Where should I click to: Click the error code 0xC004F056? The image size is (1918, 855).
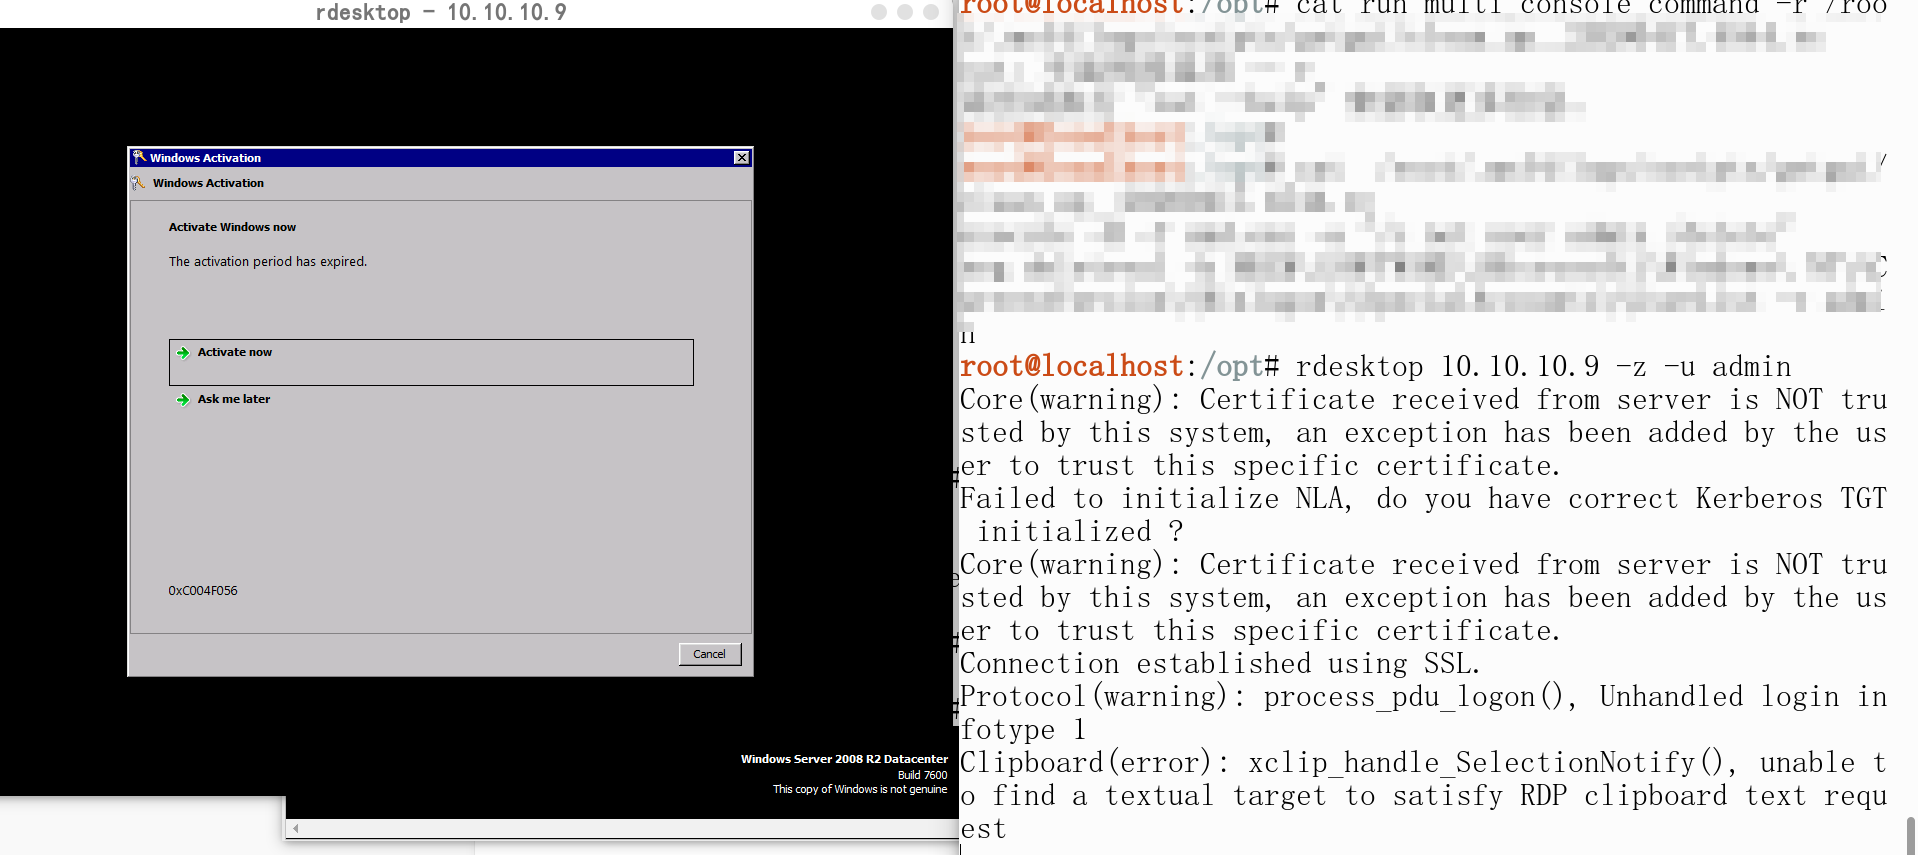pyautogui.click(x=203, y=591)
